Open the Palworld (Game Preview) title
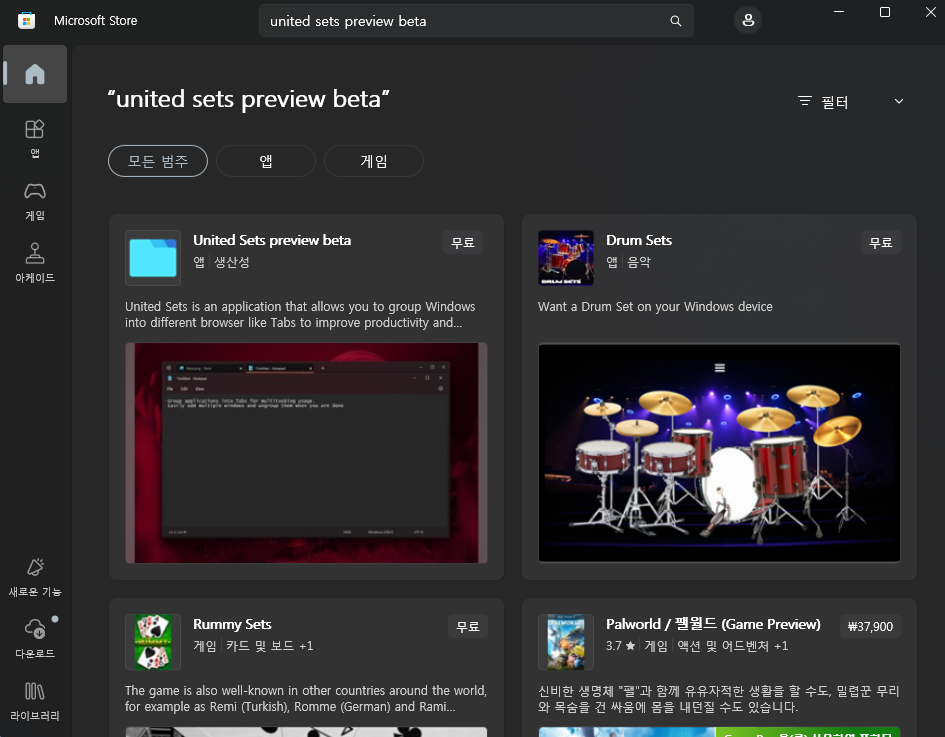Viewport: 945px width, 737px height. pos(713,624)
